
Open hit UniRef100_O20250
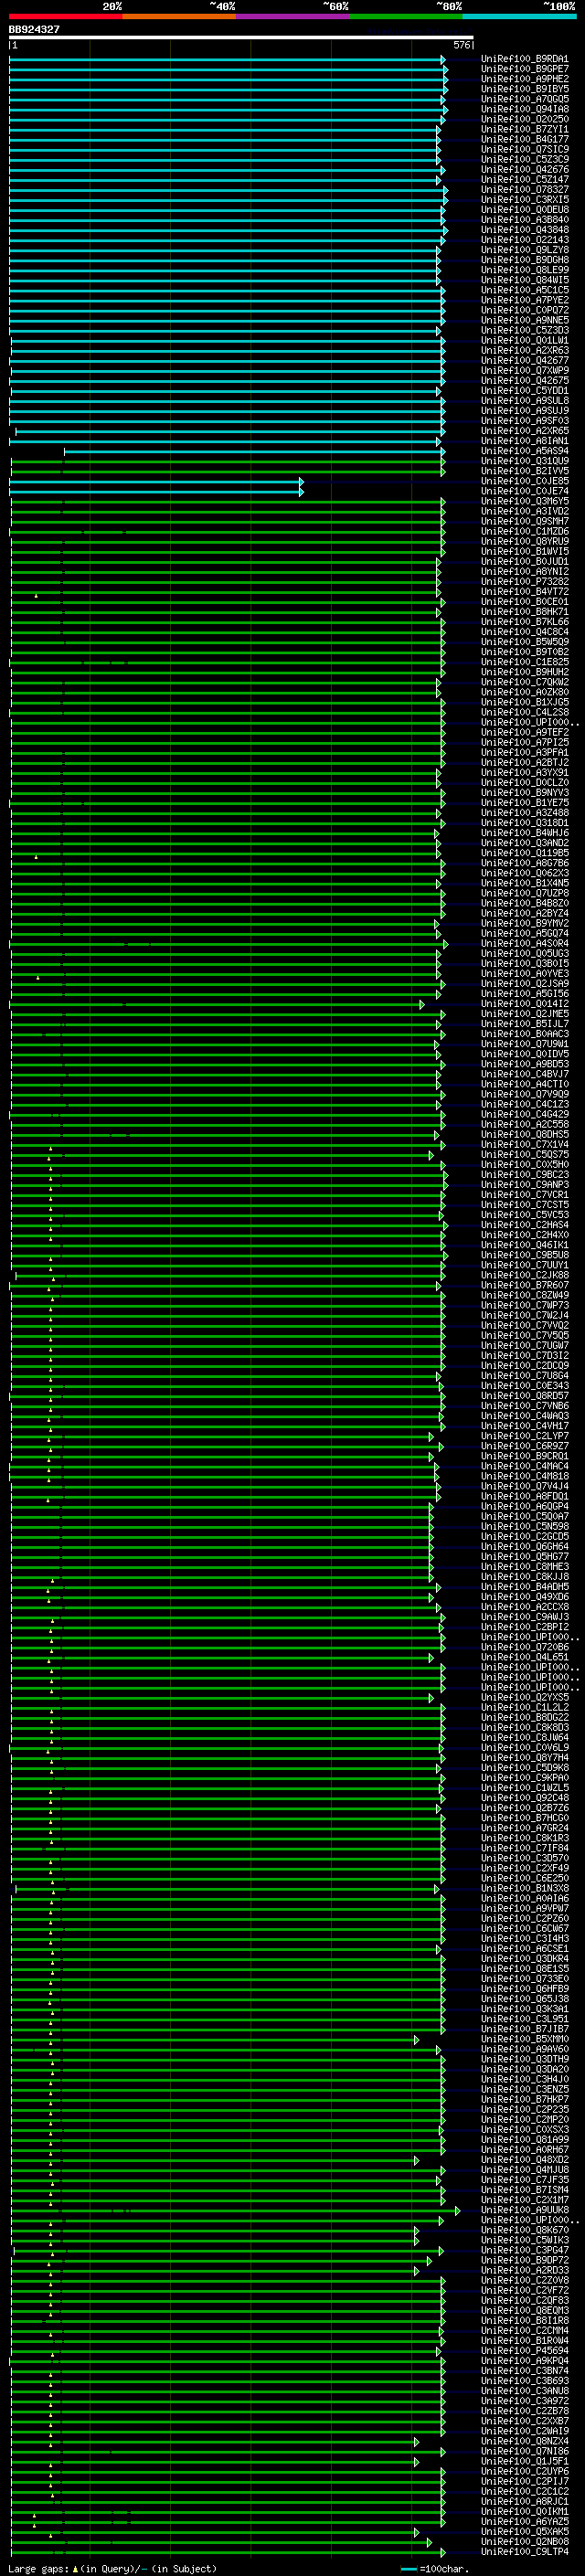[525, 119]
